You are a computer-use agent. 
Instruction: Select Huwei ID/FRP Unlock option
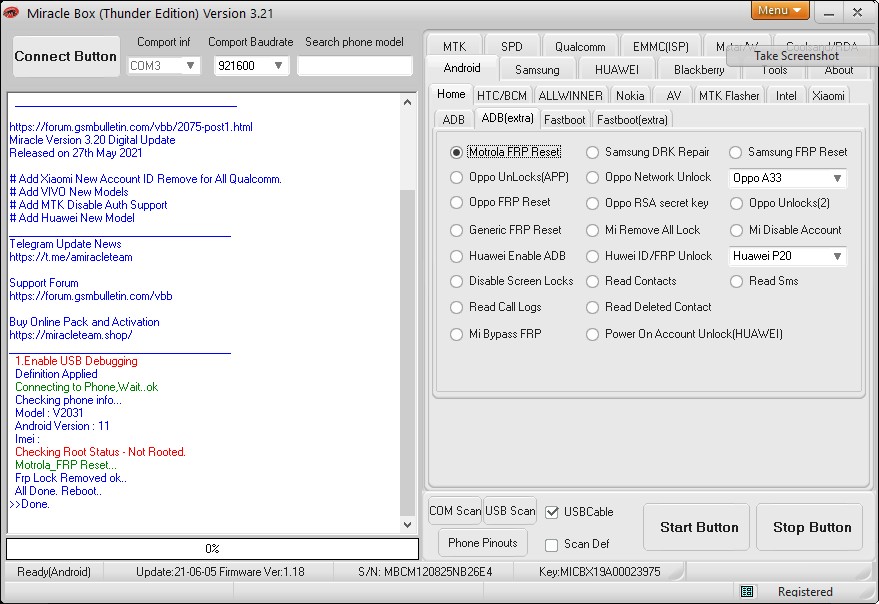(x=592, y=256)
